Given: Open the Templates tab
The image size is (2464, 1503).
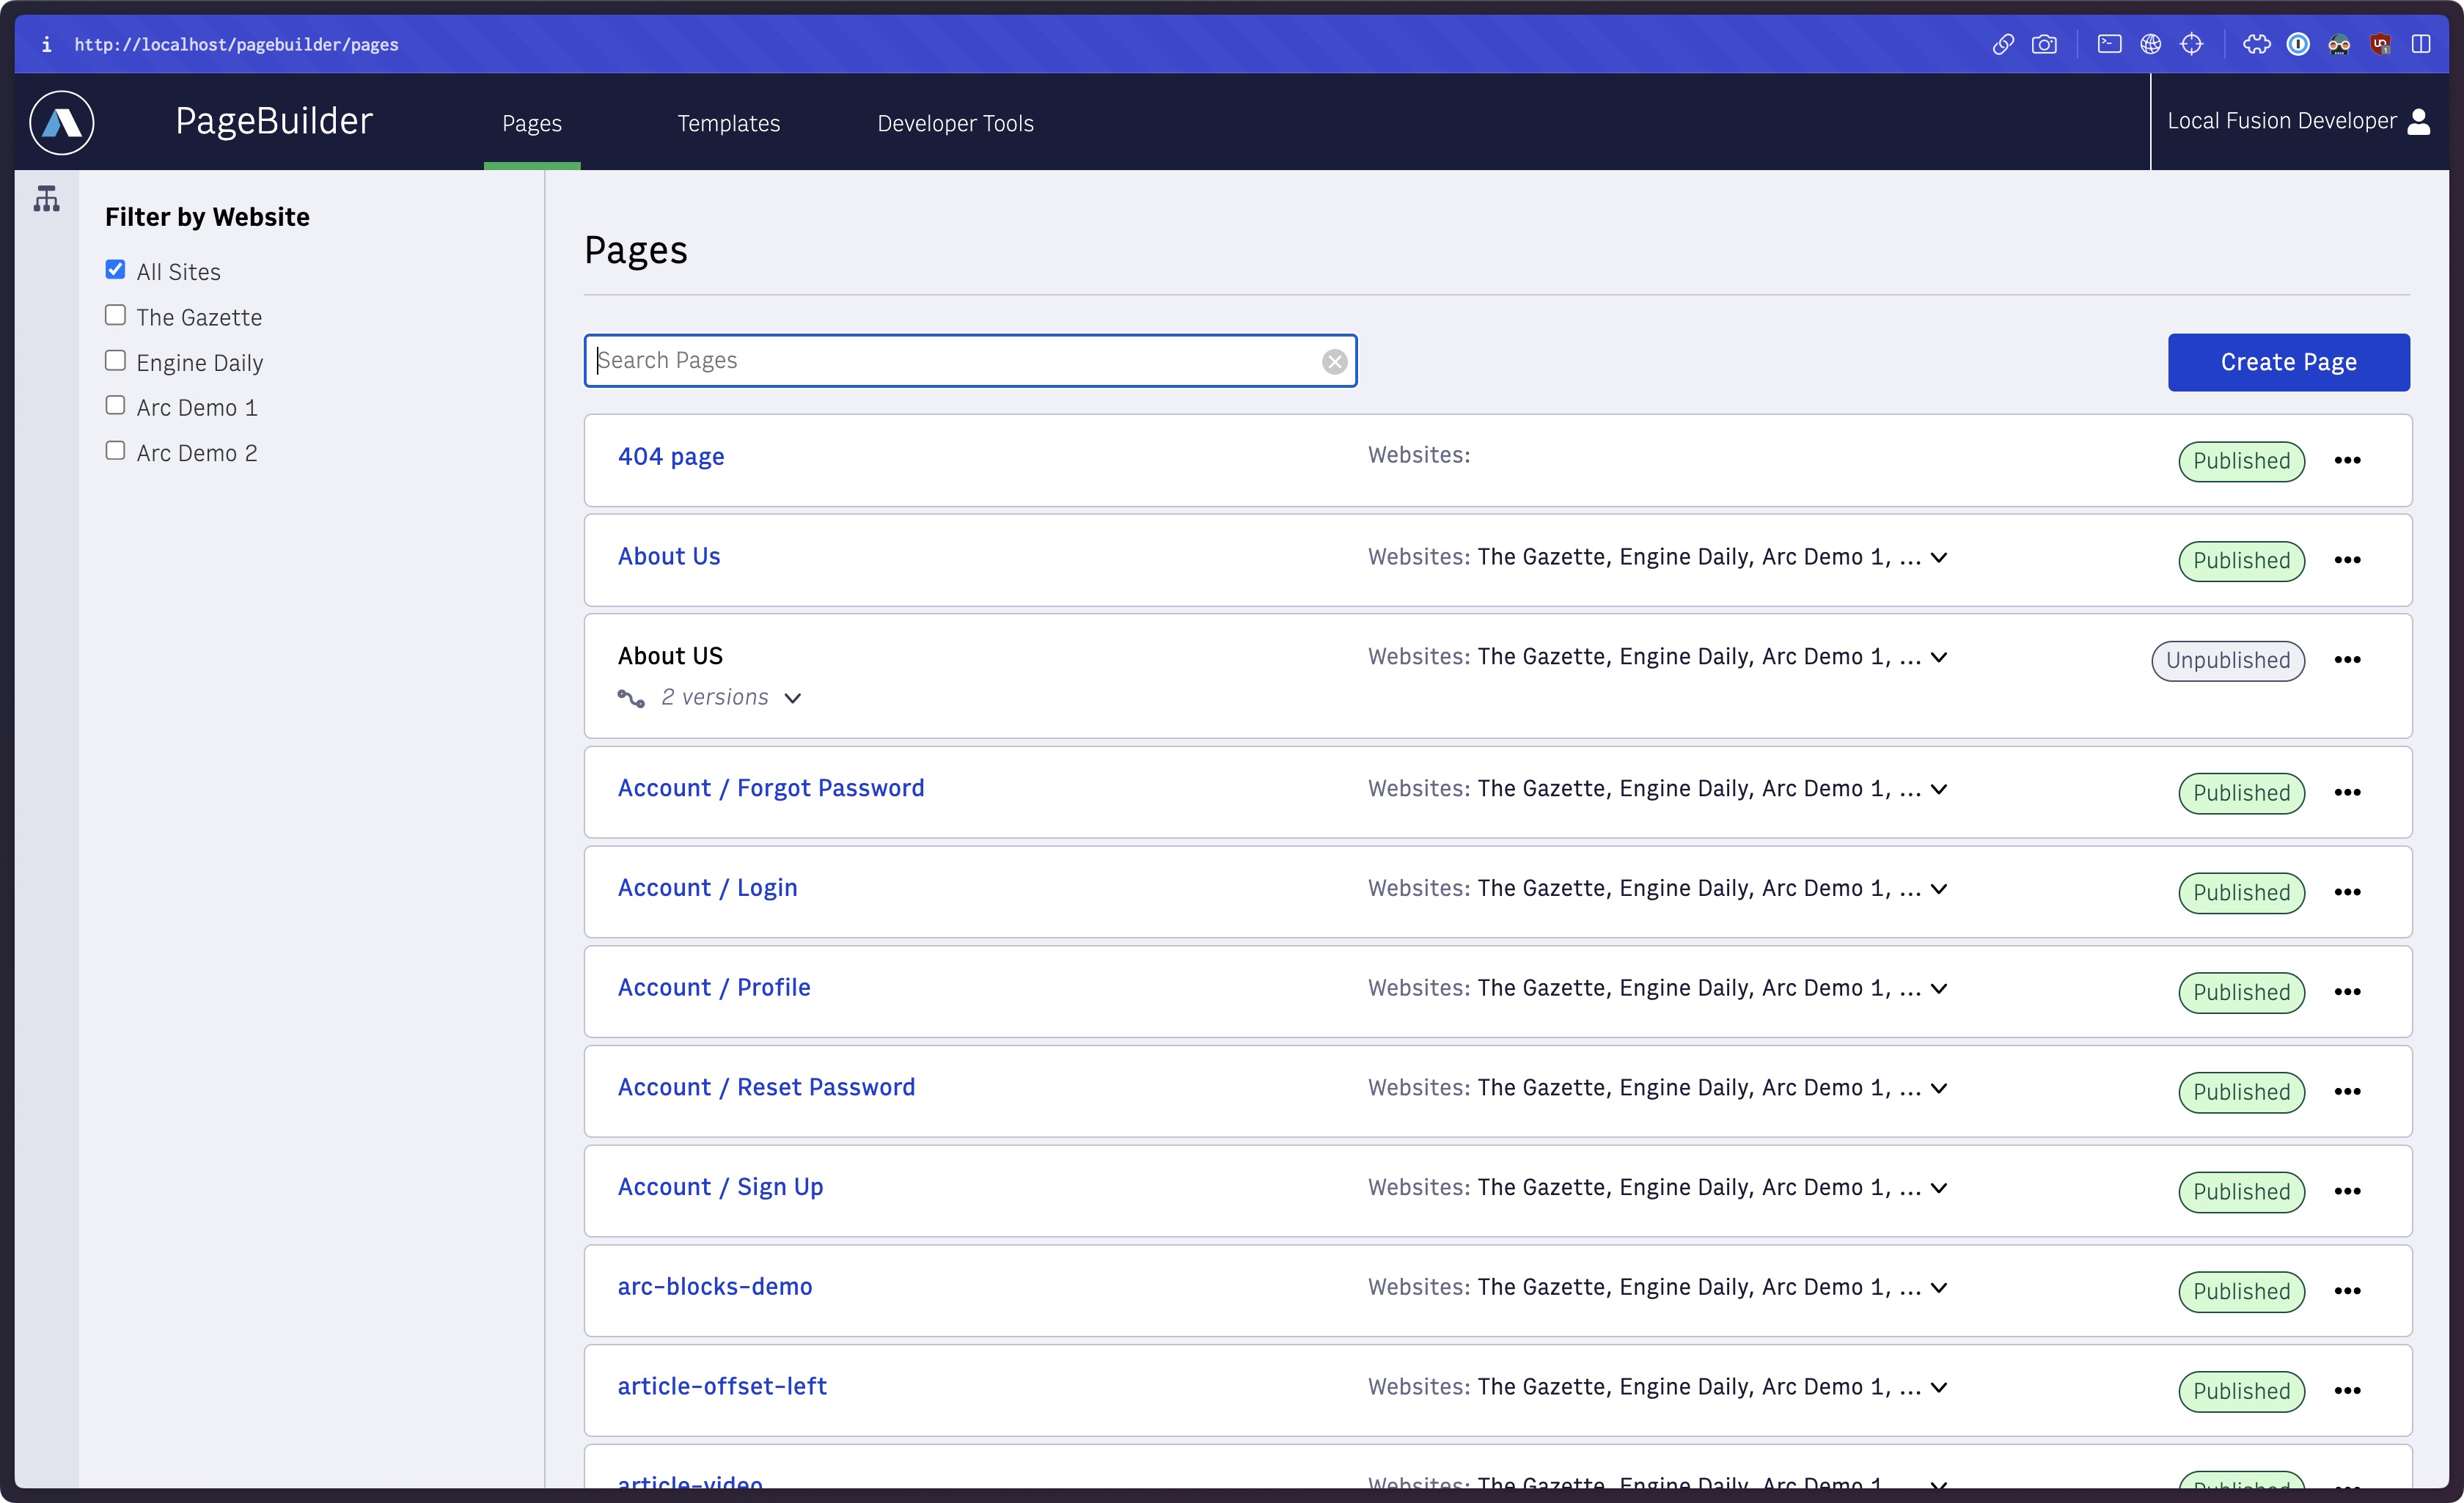Looking at the screenshot, I should pyautogui.click(x=729, y=122).
